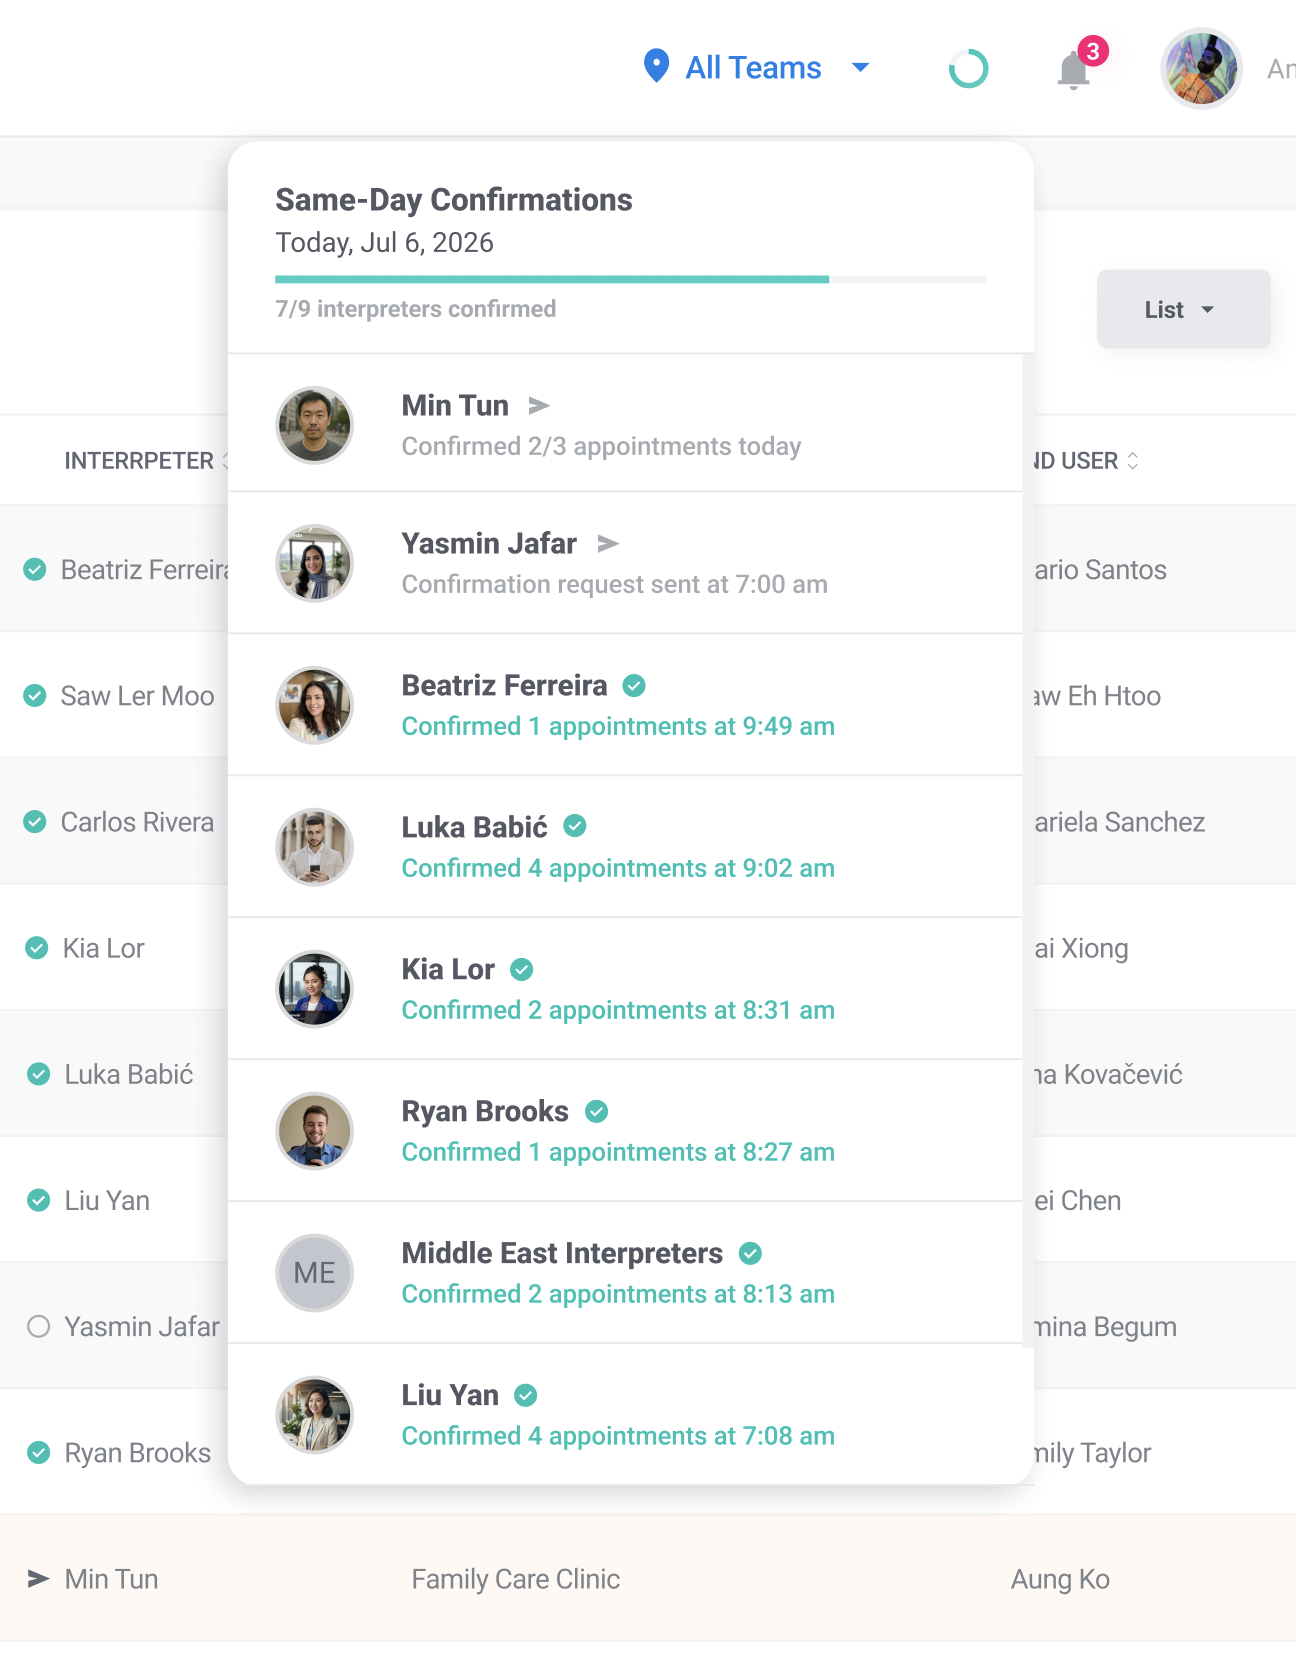Toggle the confirmed check for Carlos Rivera
Screen dimensions: 1296x1668
click(x=35, y=822)
